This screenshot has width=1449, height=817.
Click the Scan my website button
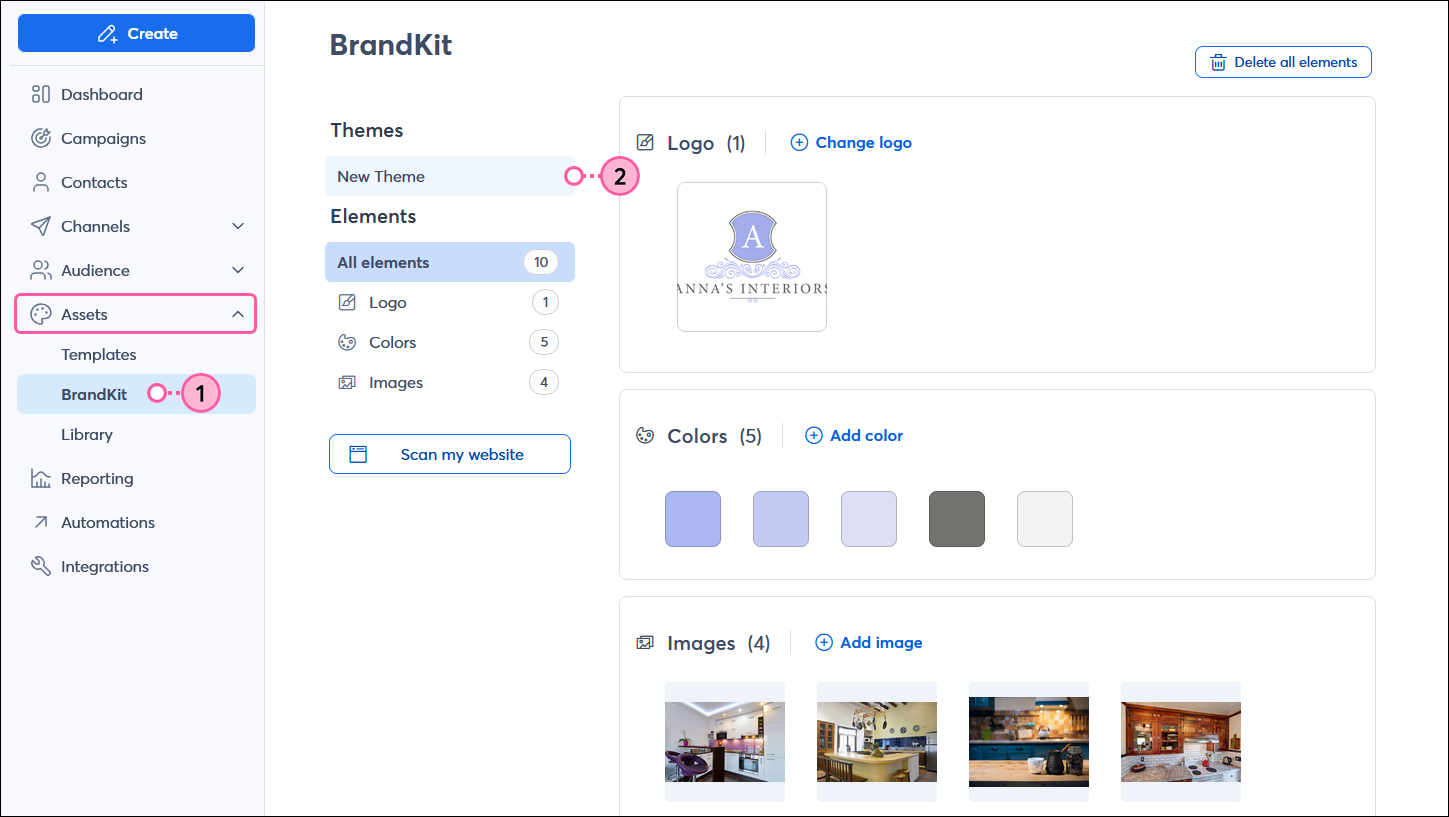pos(449,453)
